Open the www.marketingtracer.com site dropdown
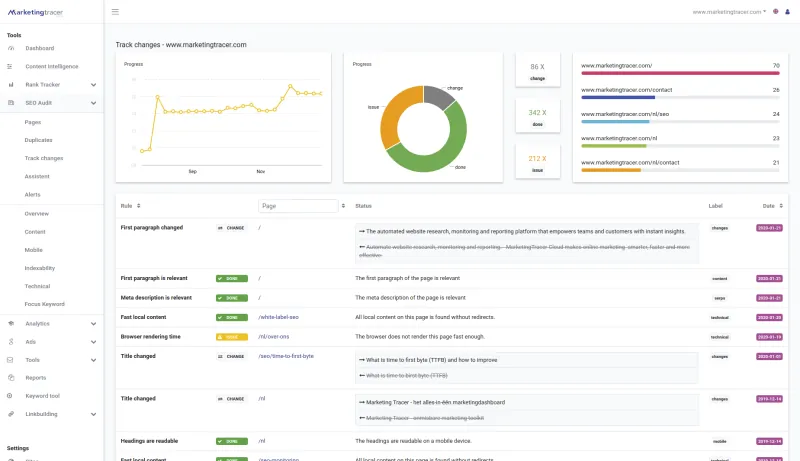 coord(729,12)
